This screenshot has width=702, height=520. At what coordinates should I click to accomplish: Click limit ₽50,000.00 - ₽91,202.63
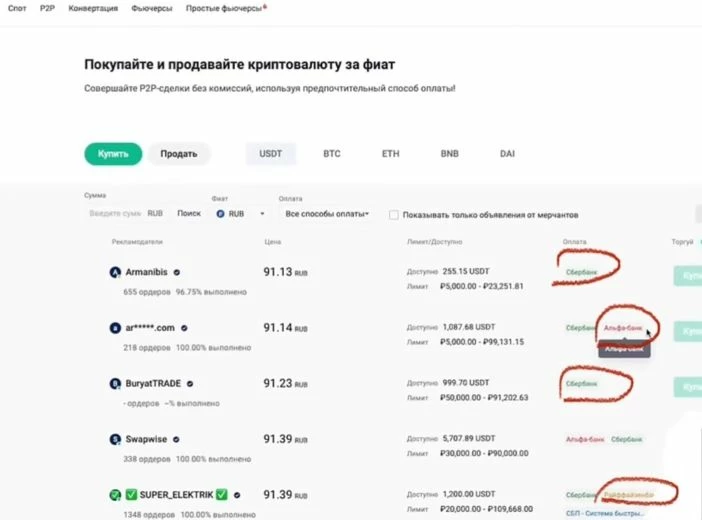pos(484,398)
